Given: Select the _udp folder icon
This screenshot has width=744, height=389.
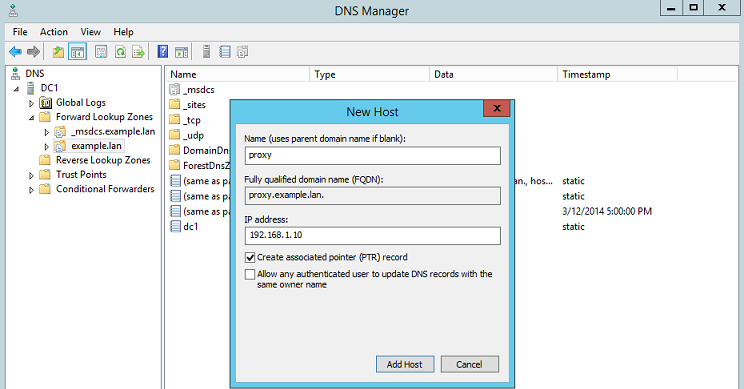Looking at the screenshot, I should tap(175, 135).
